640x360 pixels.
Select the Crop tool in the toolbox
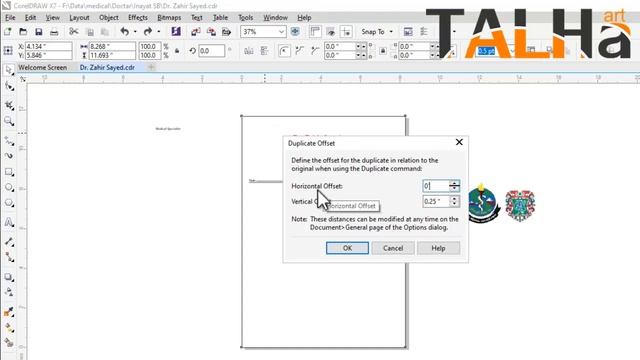click(9, 105)
